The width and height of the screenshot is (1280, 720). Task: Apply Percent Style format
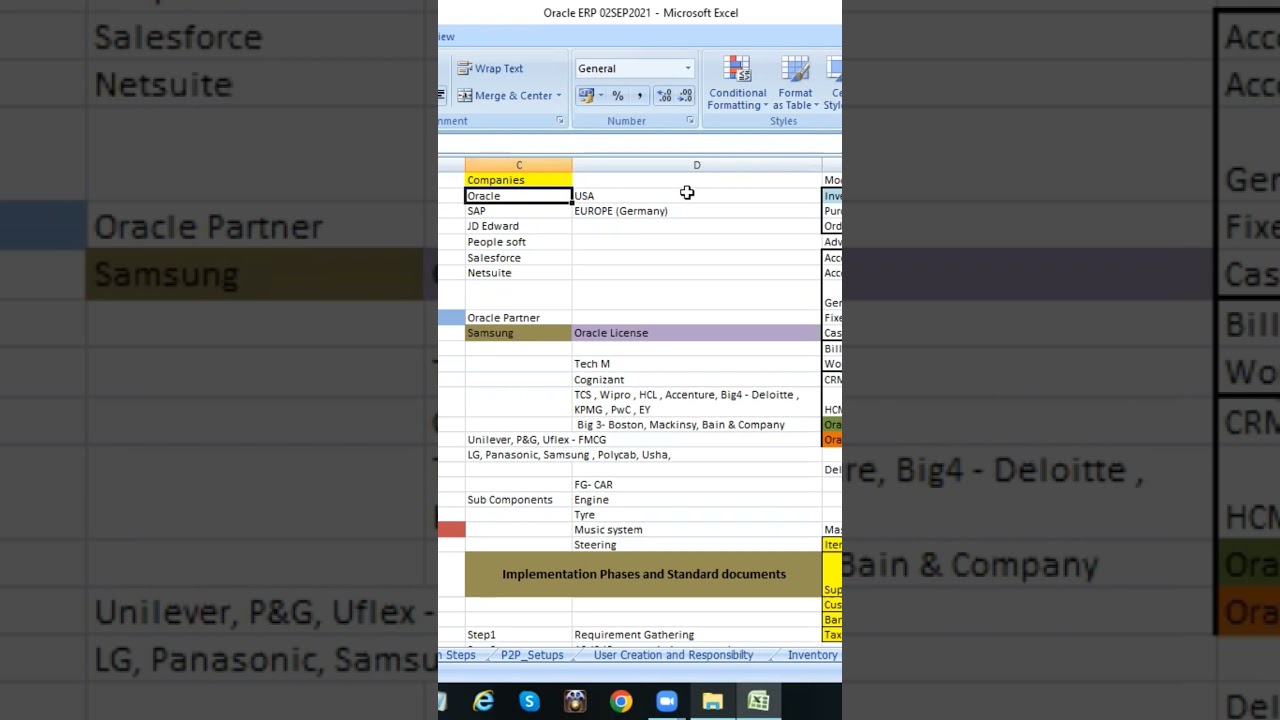click(x=618, y=96)
